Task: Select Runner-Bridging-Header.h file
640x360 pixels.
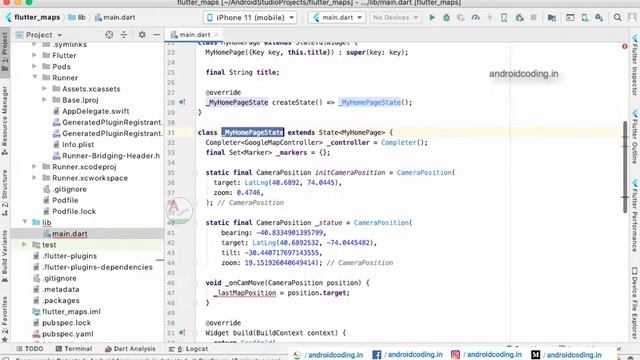Action: [111, 156]
